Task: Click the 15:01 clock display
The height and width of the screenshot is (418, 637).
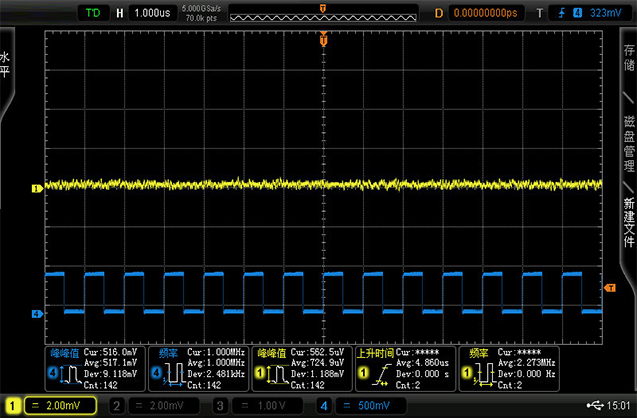Action: (618, 405)
